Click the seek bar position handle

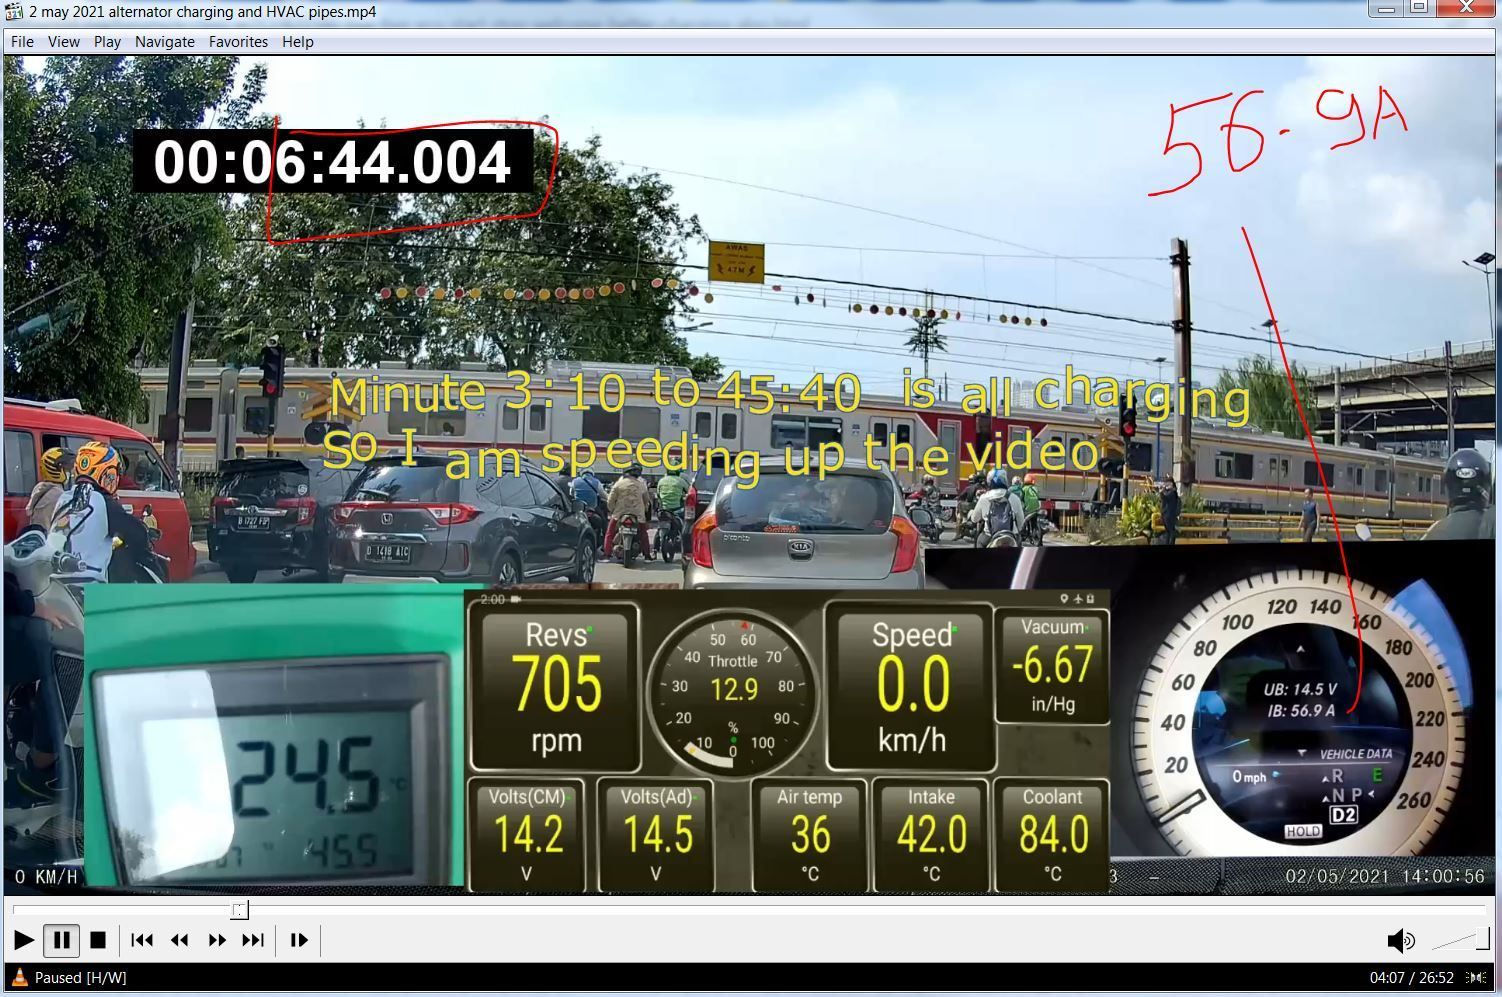(x=240, y=910)
